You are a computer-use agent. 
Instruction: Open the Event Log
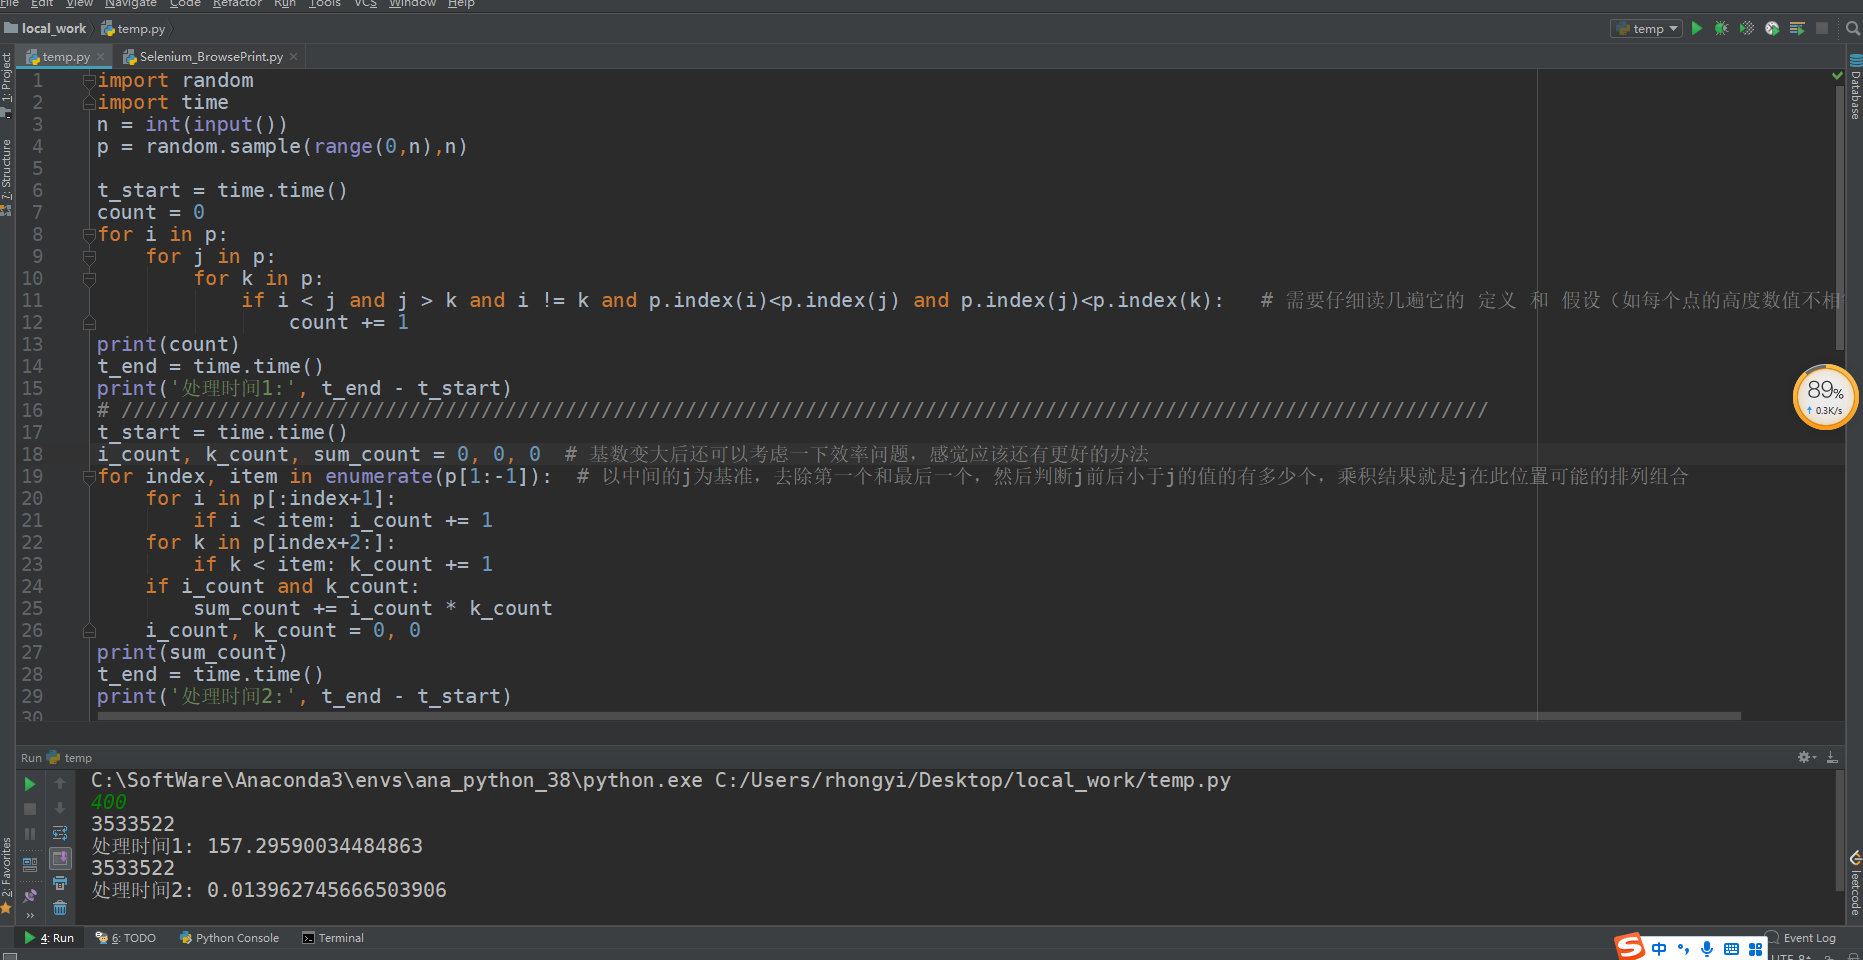point(1801,938)
